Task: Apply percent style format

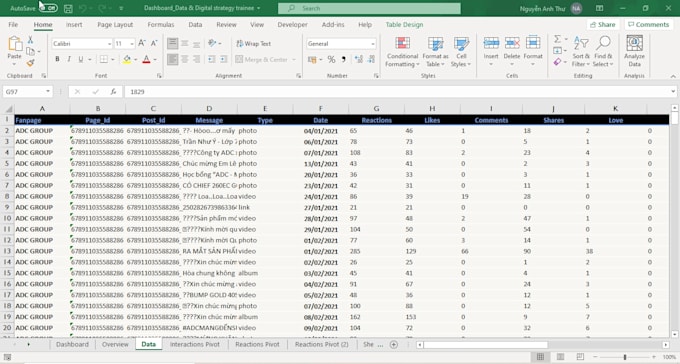Action: click(x=331, y=59)
